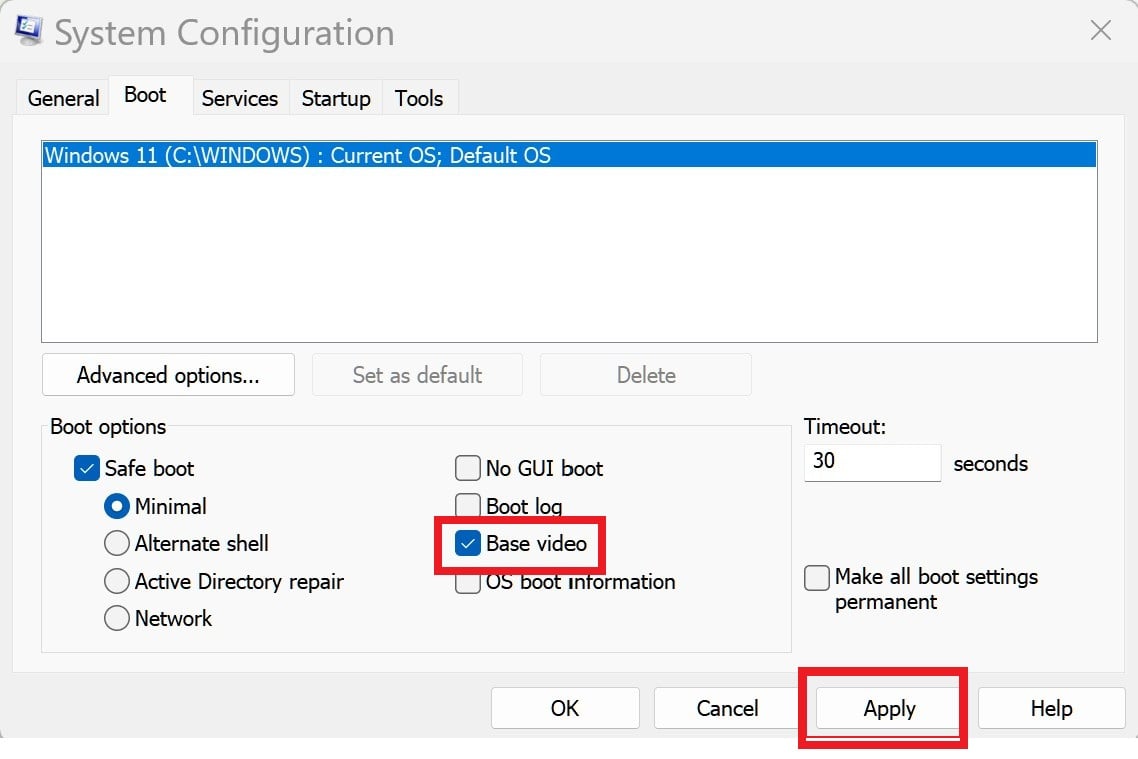The height and width of the screenshot is (759, 1138).
Task: Choose the Minimal safe boot option
Action: click(116, 506)
